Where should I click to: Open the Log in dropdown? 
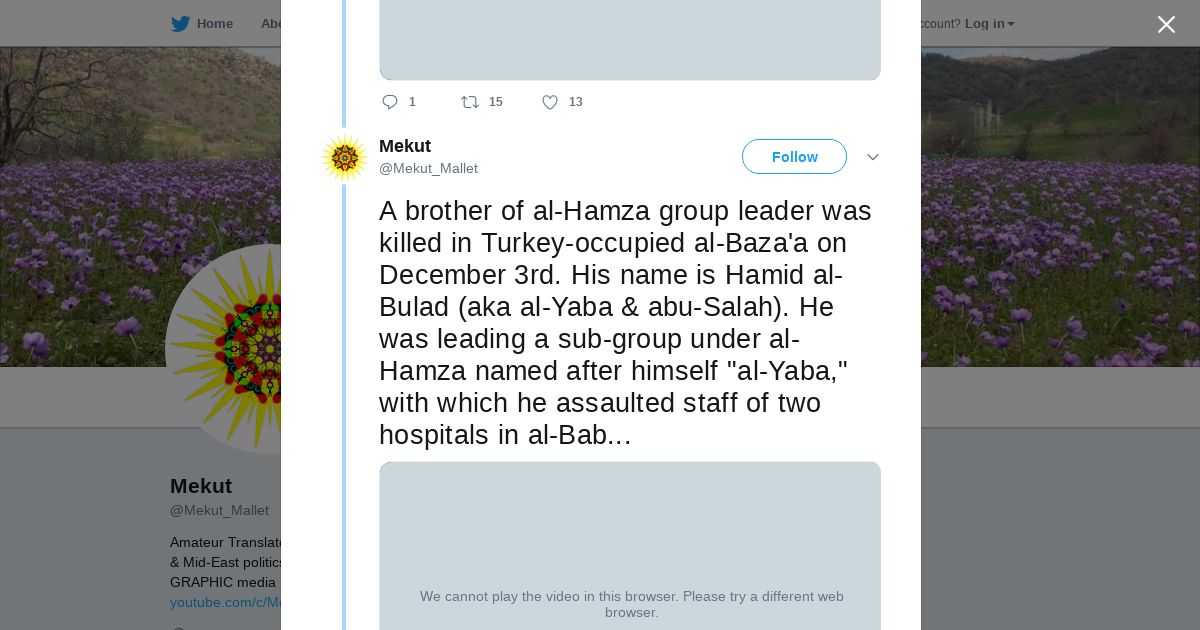click(x=989, y=24)
